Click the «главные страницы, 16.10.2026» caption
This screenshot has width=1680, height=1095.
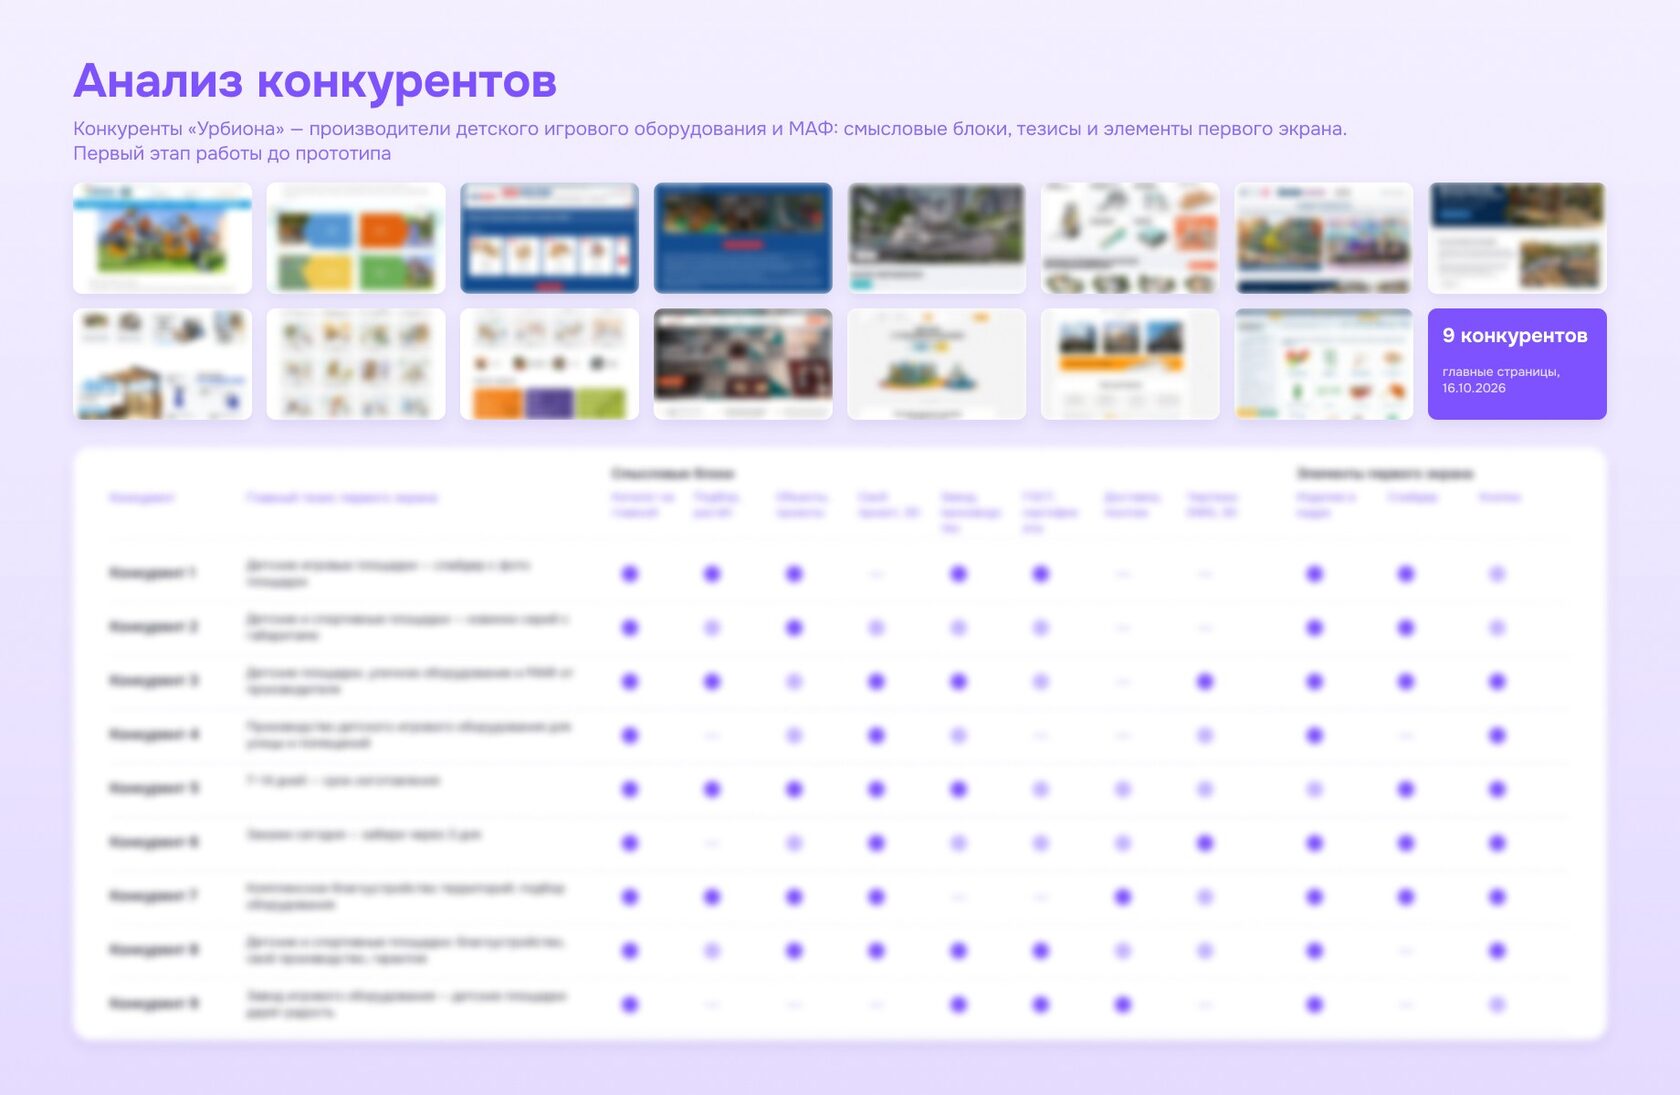coord(1501,380)
